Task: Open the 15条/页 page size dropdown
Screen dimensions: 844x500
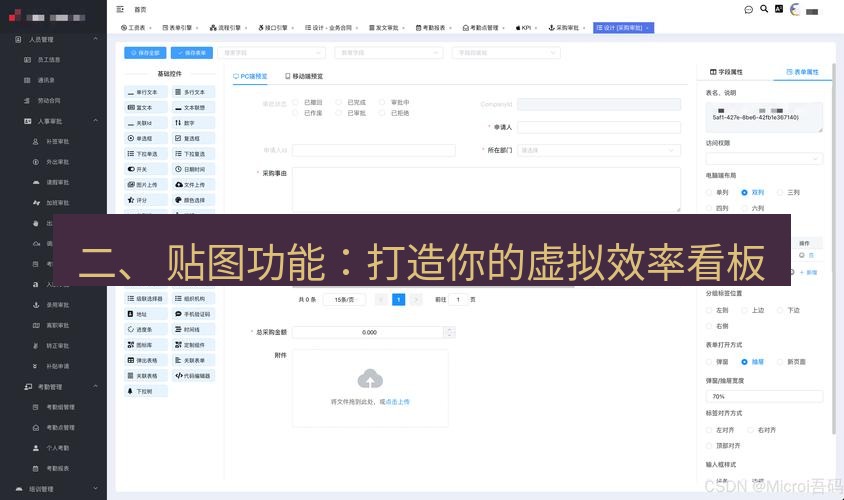Action: click(344, 300)
